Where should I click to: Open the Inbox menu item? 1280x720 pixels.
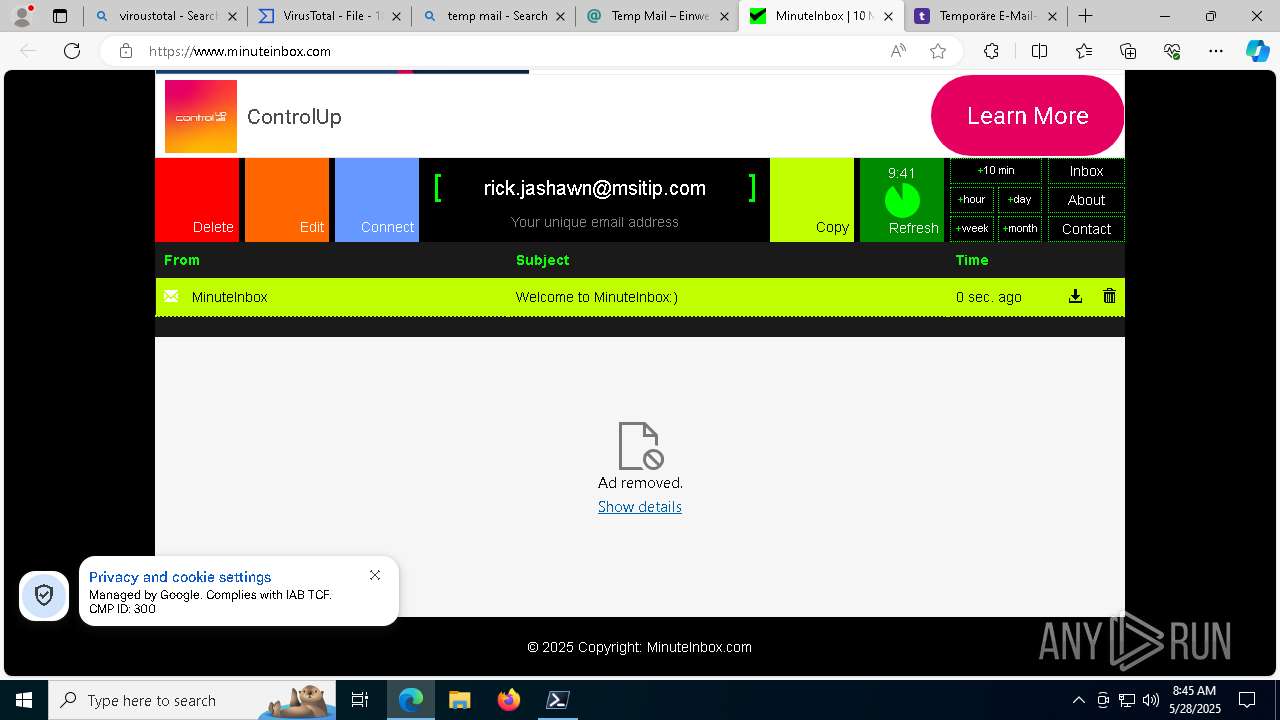pyautogui.click(x=1086, y=171)
